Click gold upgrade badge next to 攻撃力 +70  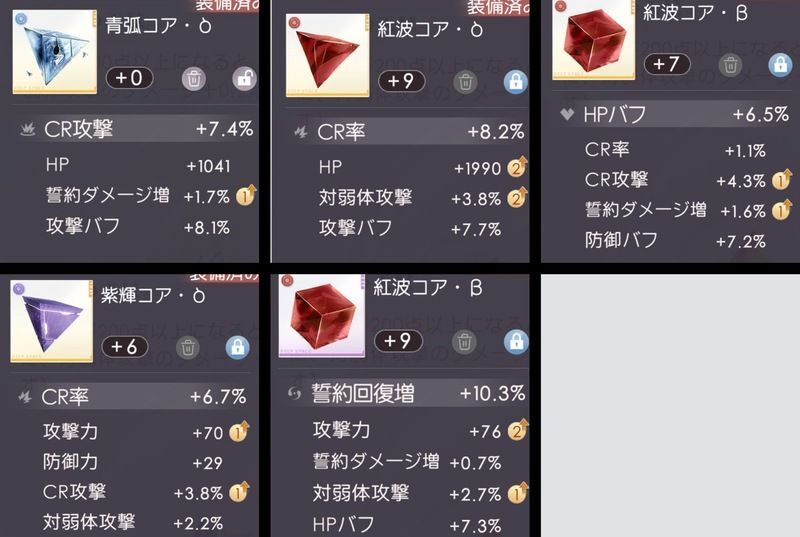click(239, 432)
